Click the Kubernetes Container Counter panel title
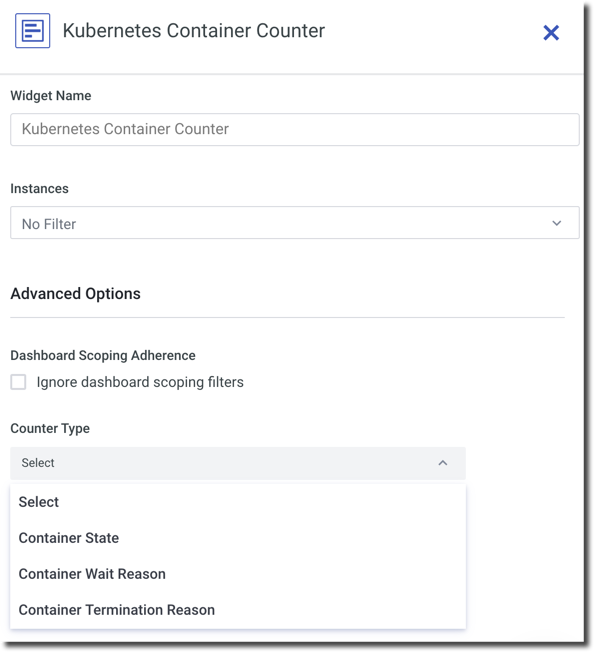Screen dimensions: 594x652 [x=194, y=31]
